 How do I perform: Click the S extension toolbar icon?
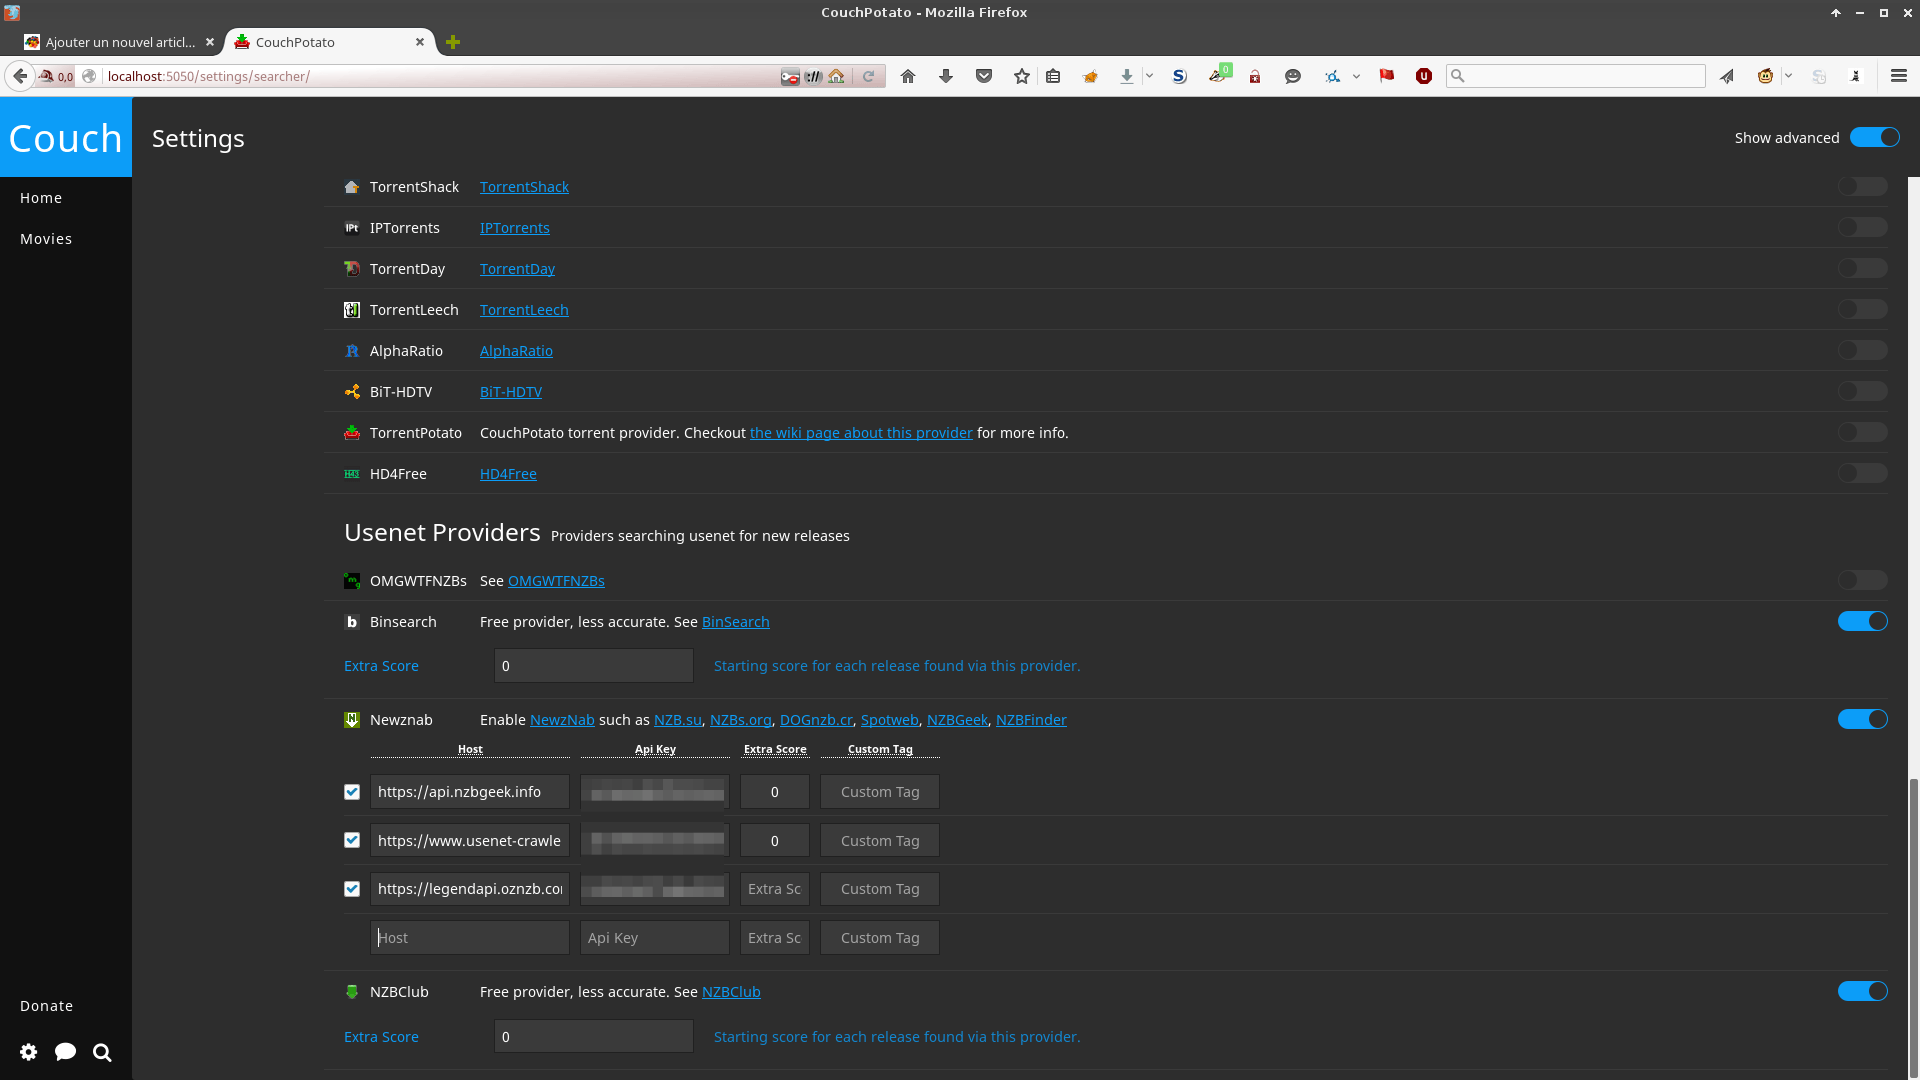pos(1180,76)
